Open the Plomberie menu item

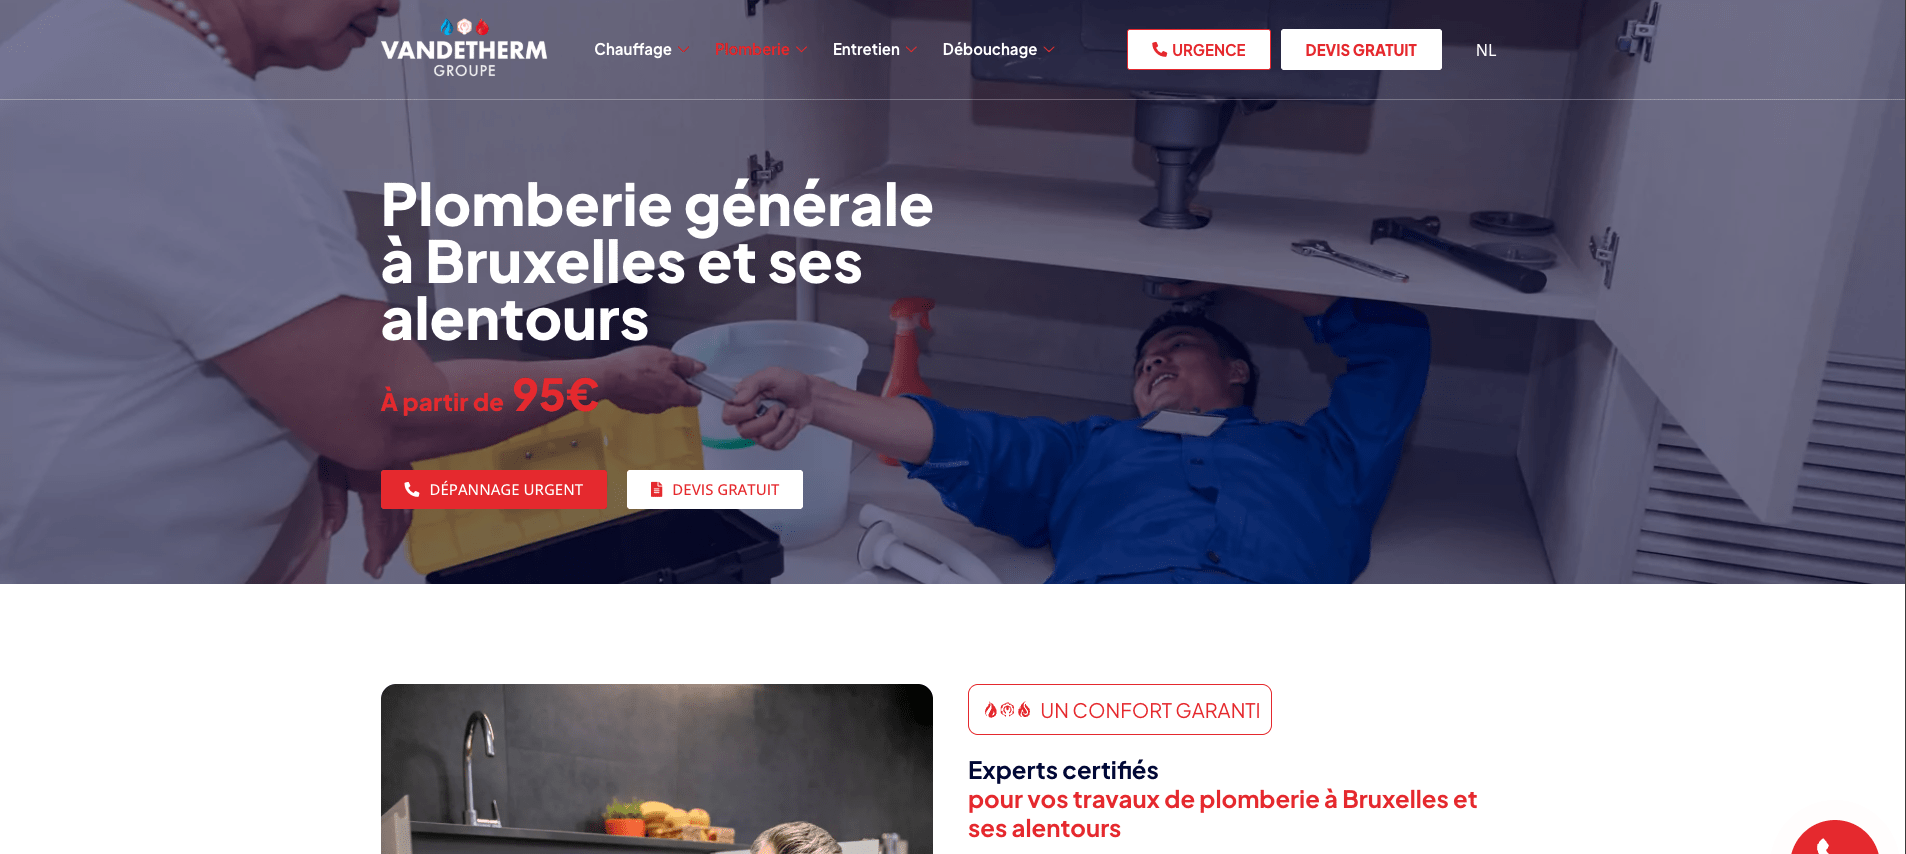(x=752, y=49)
